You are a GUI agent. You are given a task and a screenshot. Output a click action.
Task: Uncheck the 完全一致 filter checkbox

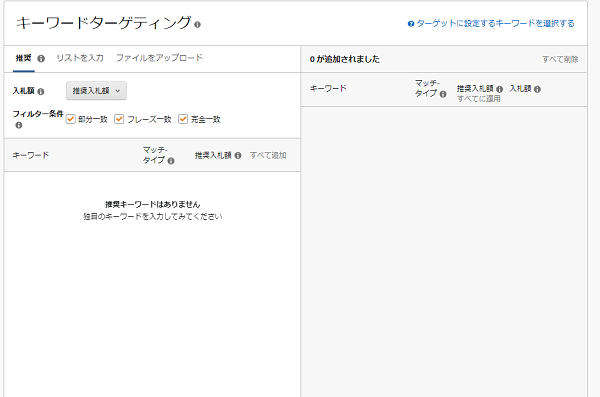(183, 119)
